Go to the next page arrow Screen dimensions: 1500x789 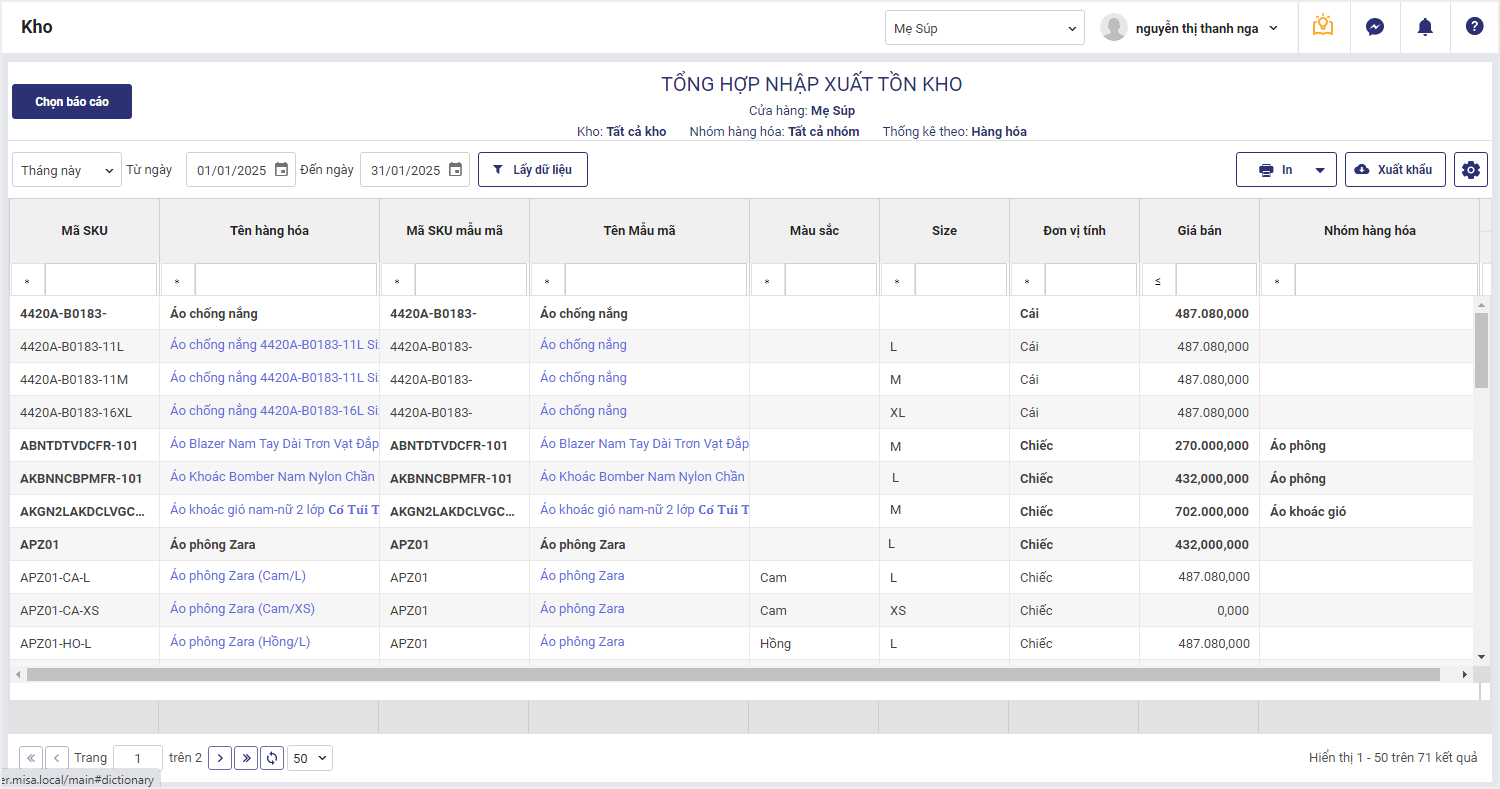pos(220,758)
